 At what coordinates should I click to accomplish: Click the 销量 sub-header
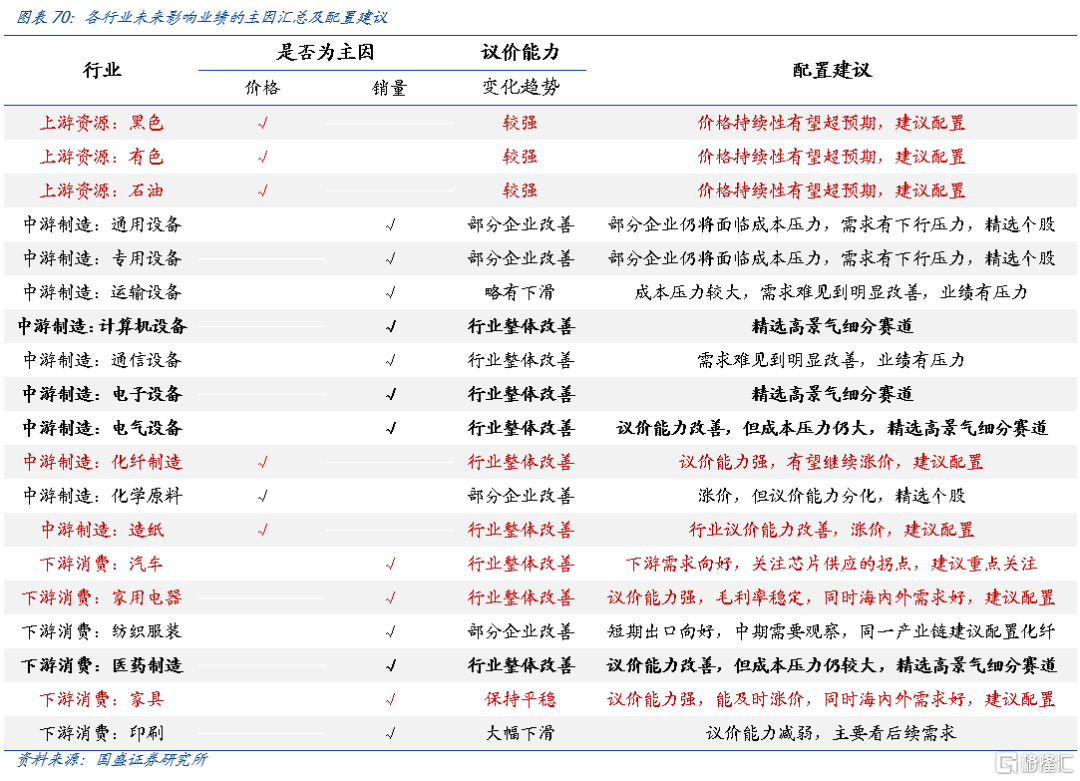pyautogui.click(x=390, y=88)
